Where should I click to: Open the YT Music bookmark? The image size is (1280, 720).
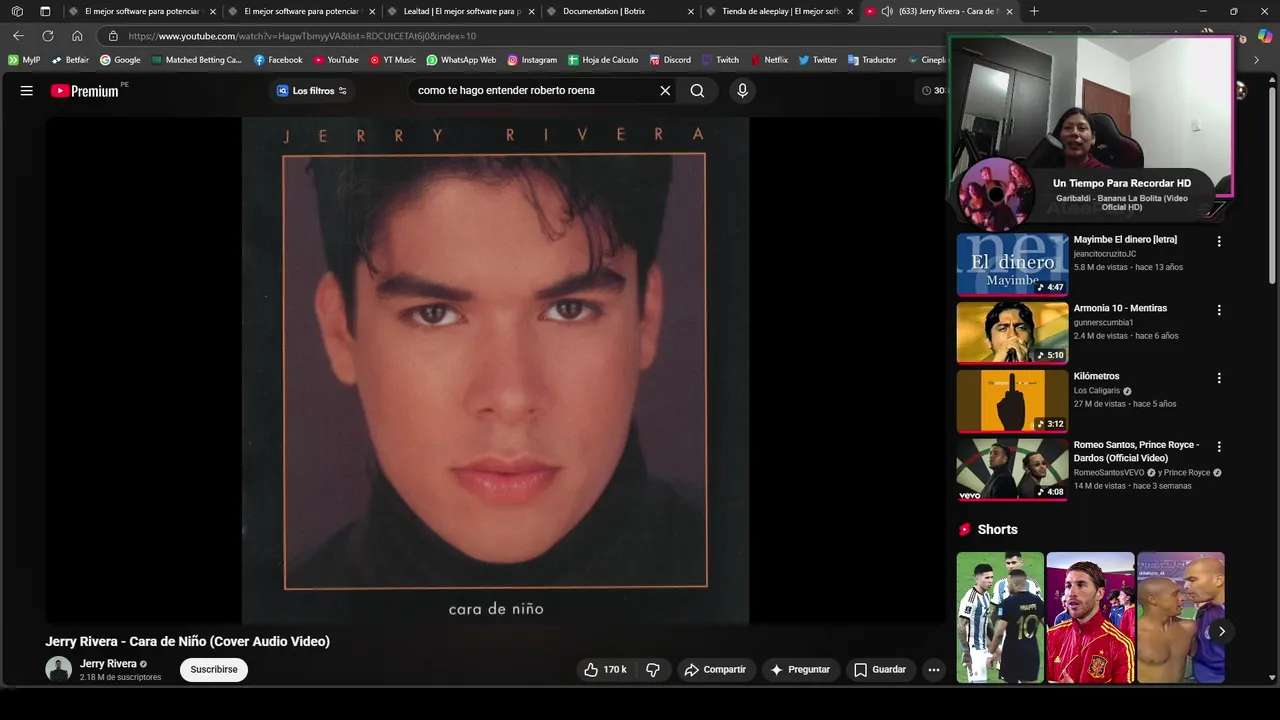(x=393, y=60)
